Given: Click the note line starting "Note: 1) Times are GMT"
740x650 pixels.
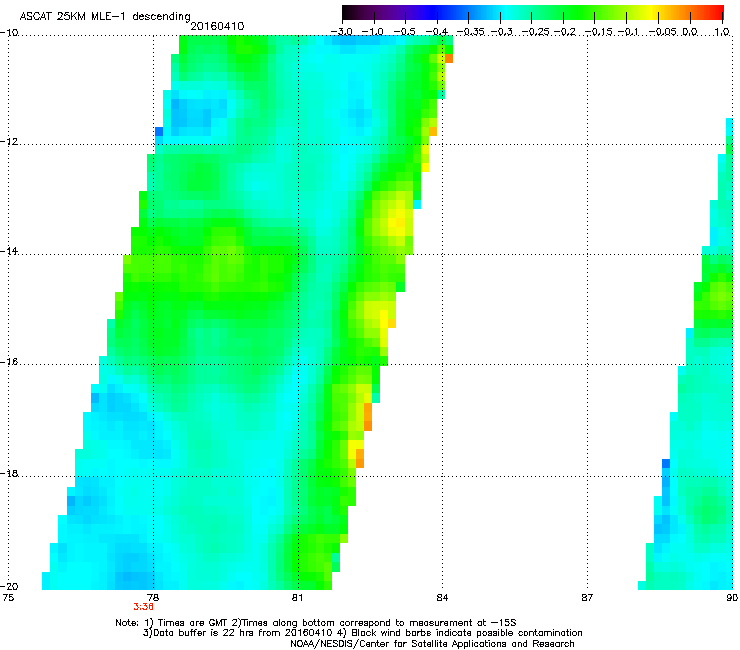Looking at the screenshot, I should point(316,623).
